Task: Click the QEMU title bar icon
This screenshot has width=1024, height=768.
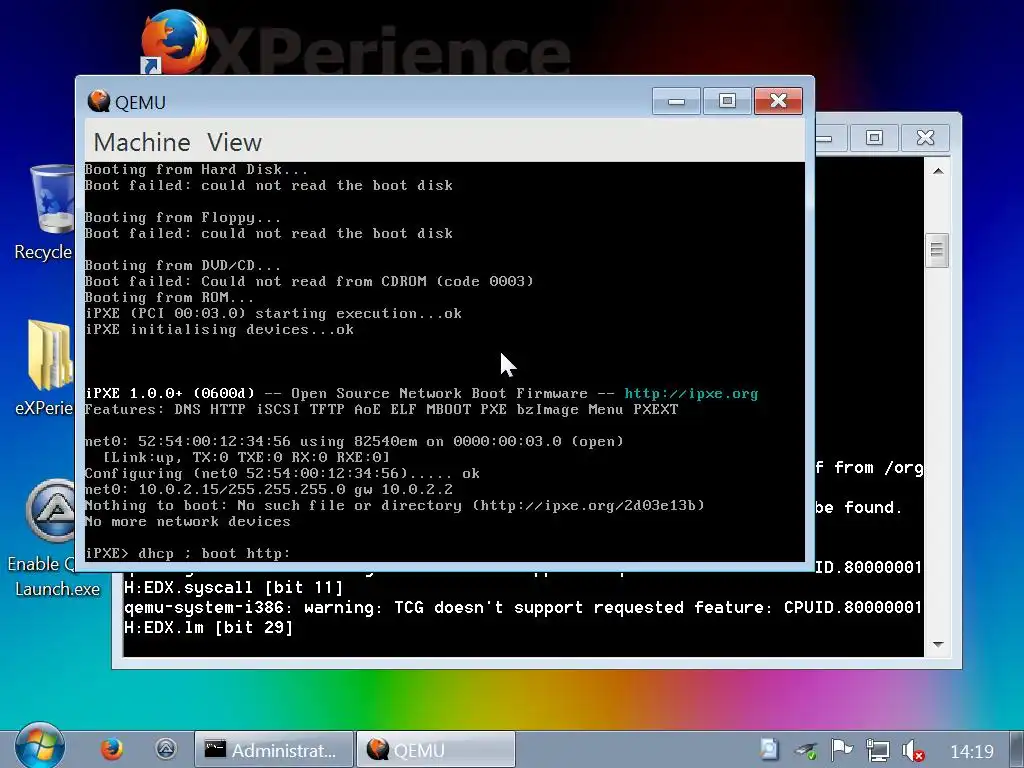Action: click(x=99, y=101)
